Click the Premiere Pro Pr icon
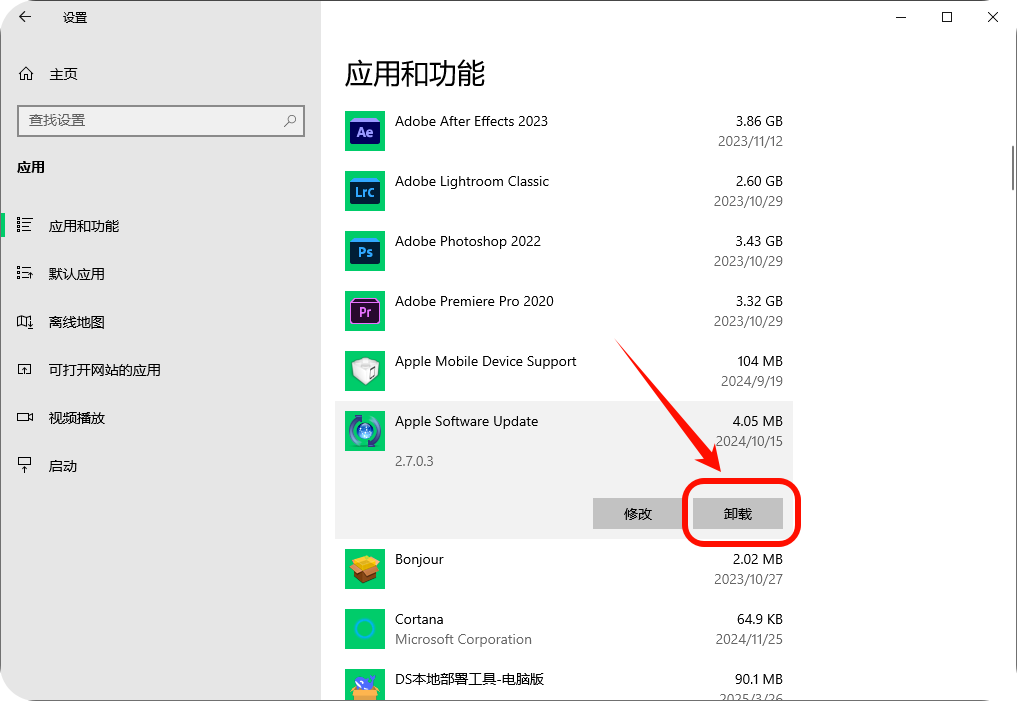1017x701 pixels. [365, 311]
